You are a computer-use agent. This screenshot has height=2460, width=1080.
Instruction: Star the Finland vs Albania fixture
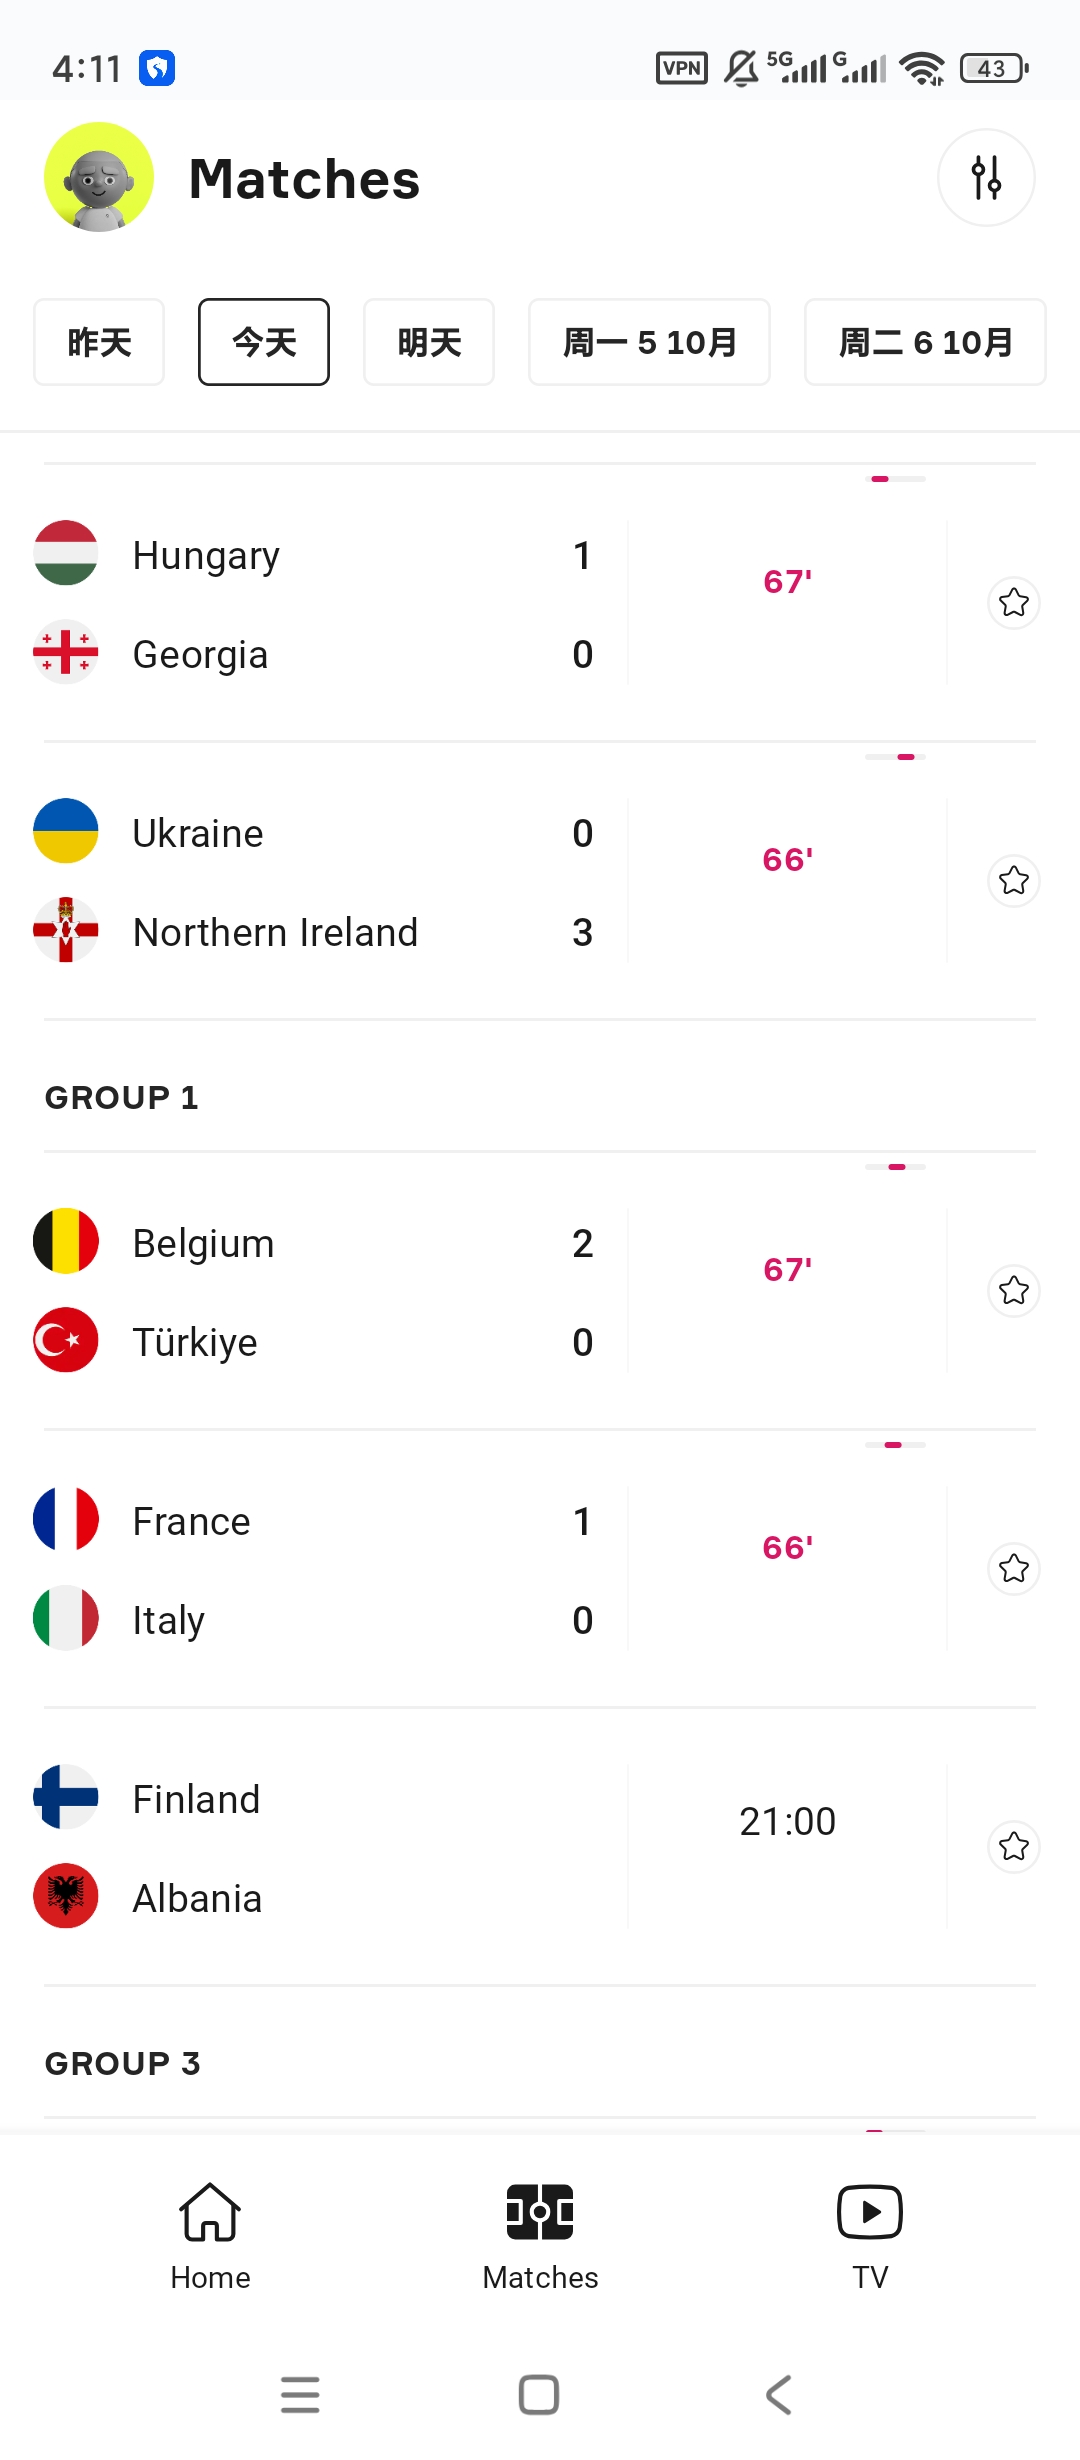point(1014,1846)
